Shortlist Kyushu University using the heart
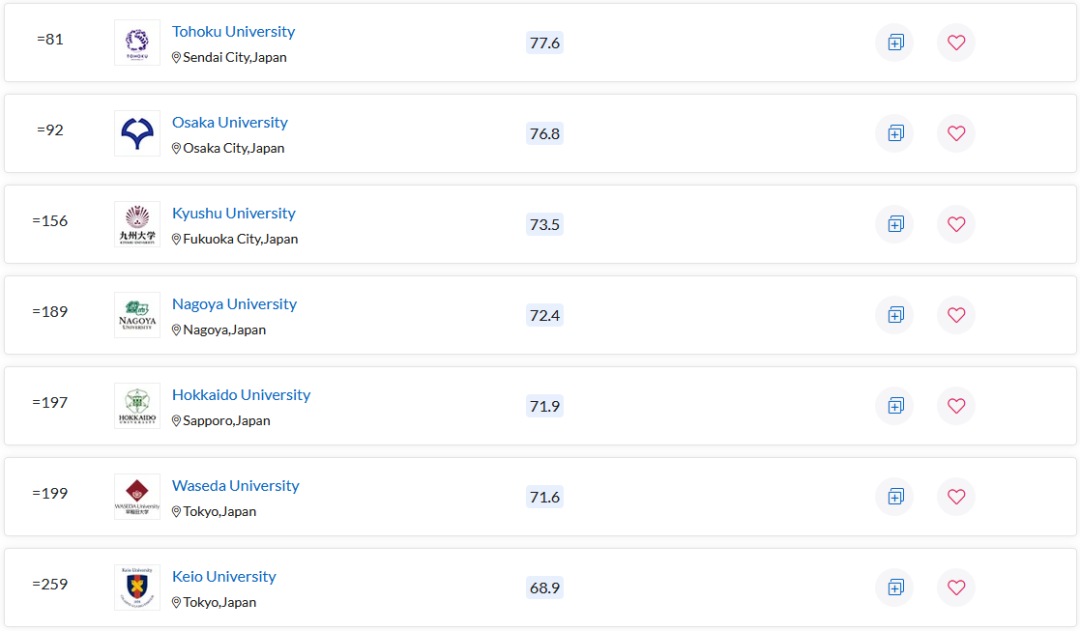 [x=956, y=225]
